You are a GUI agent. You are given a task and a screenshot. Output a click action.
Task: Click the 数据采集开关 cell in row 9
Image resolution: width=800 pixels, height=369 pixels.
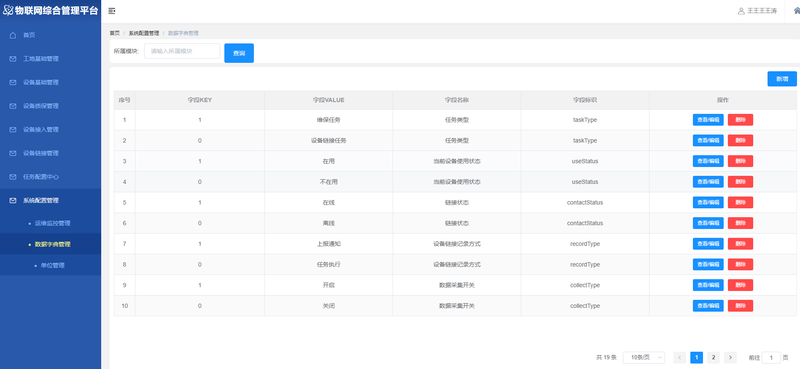point(457,285)
